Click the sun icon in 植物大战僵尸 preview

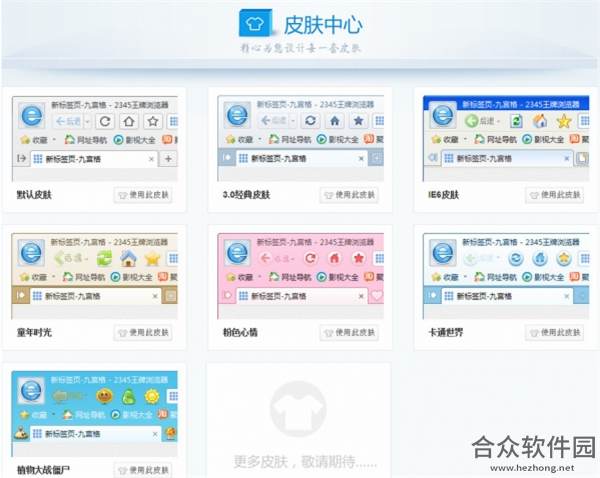[x=152, y=396]
